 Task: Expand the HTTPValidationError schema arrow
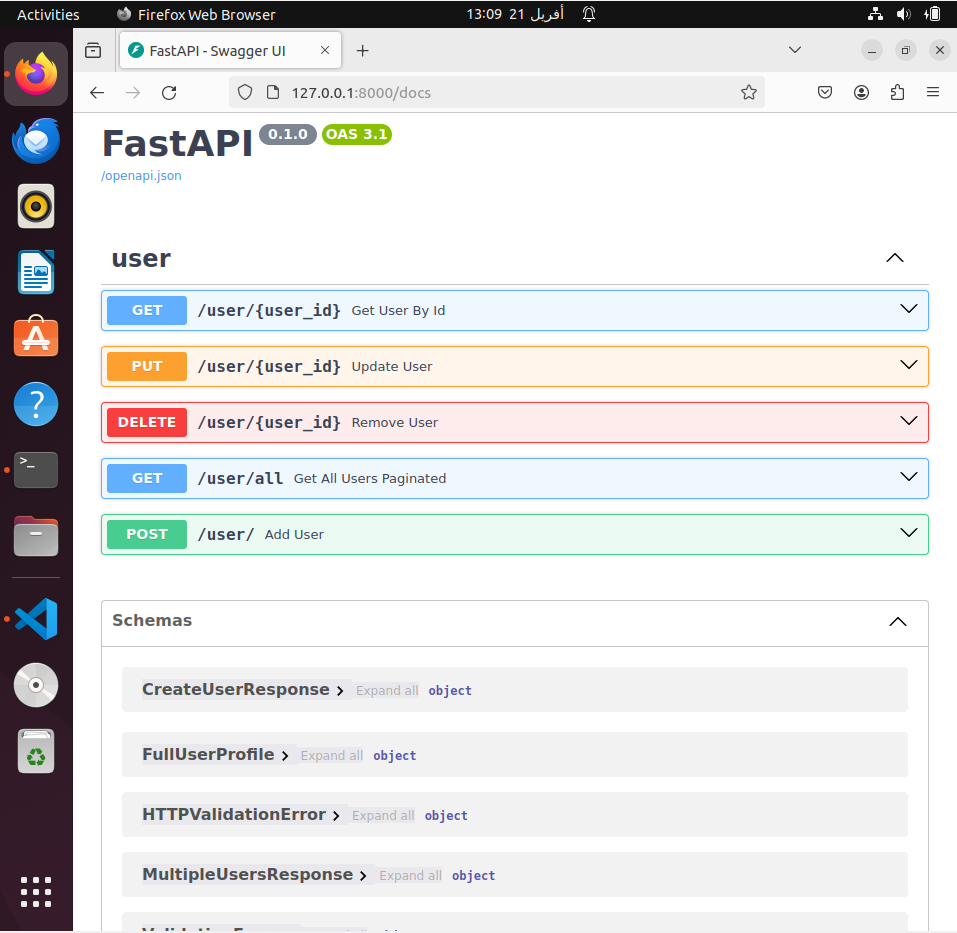pyautogui.click(x=336, y=816)
